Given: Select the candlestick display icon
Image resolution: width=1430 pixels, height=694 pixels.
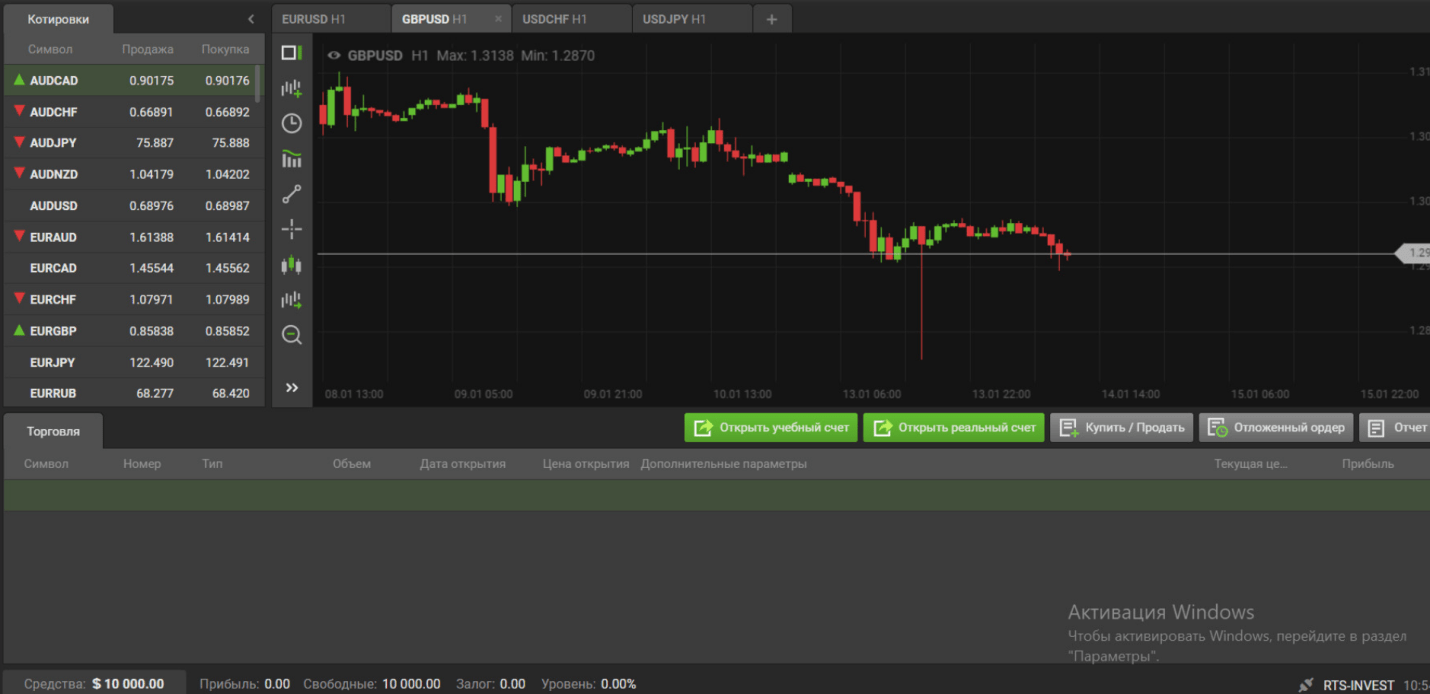Looking at the screenshot, I should pos(291,264).
